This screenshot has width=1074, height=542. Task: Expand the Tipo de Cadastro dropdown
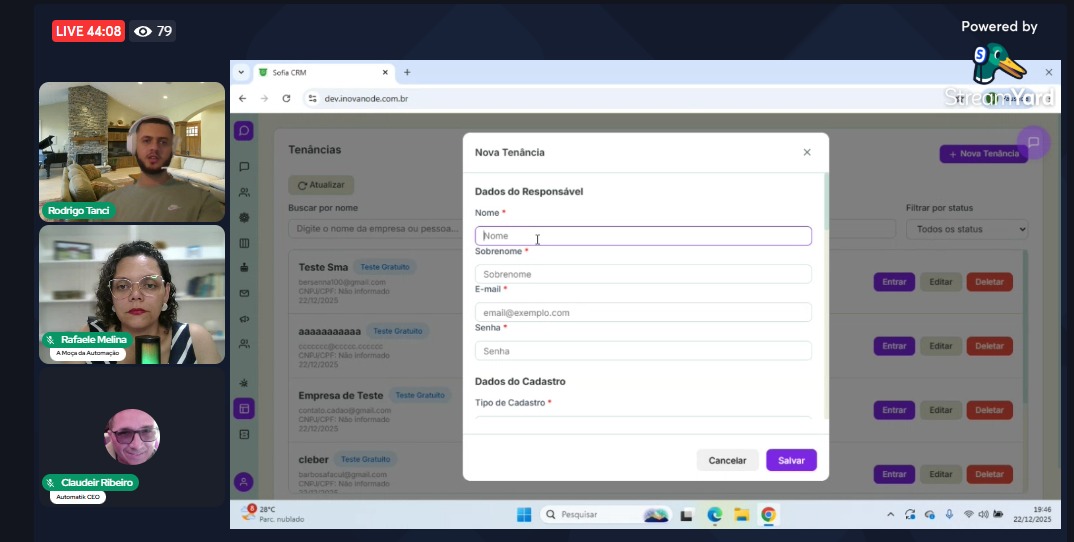[x=643, y=423]
